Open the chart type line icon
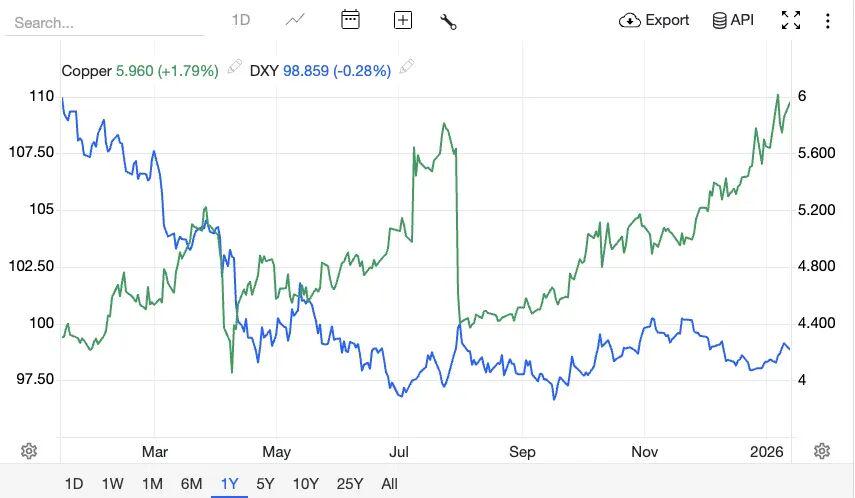 tap(295, 20)
